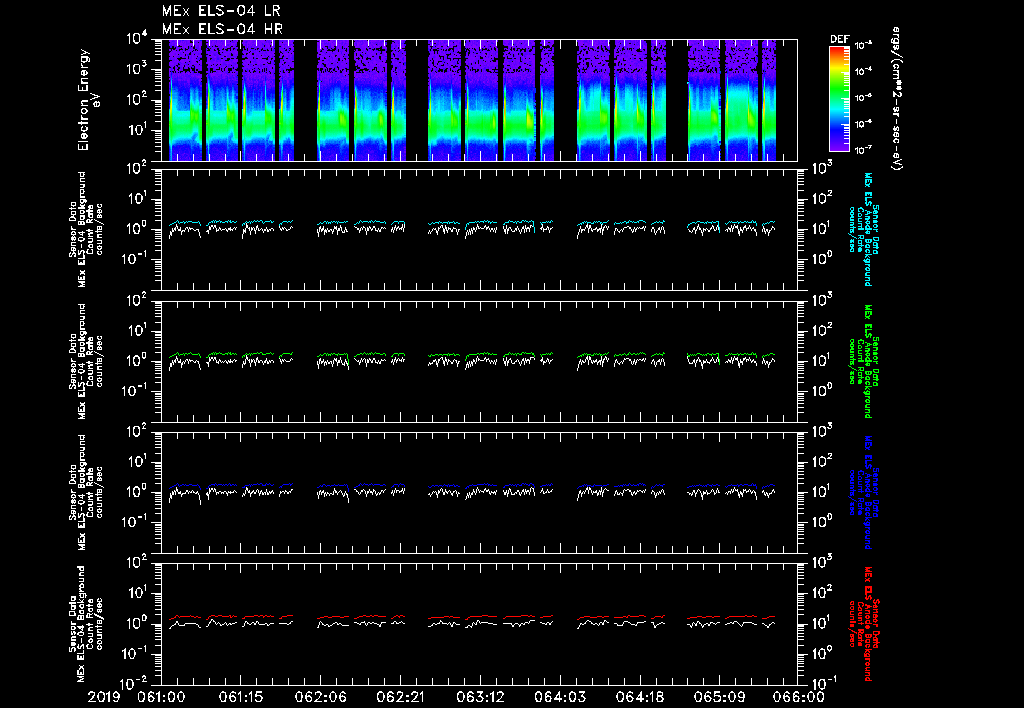Click left Sensor Data axis label of green panel
The height and width of the screenshot is (708, 1024).
[x=86, y=361]
